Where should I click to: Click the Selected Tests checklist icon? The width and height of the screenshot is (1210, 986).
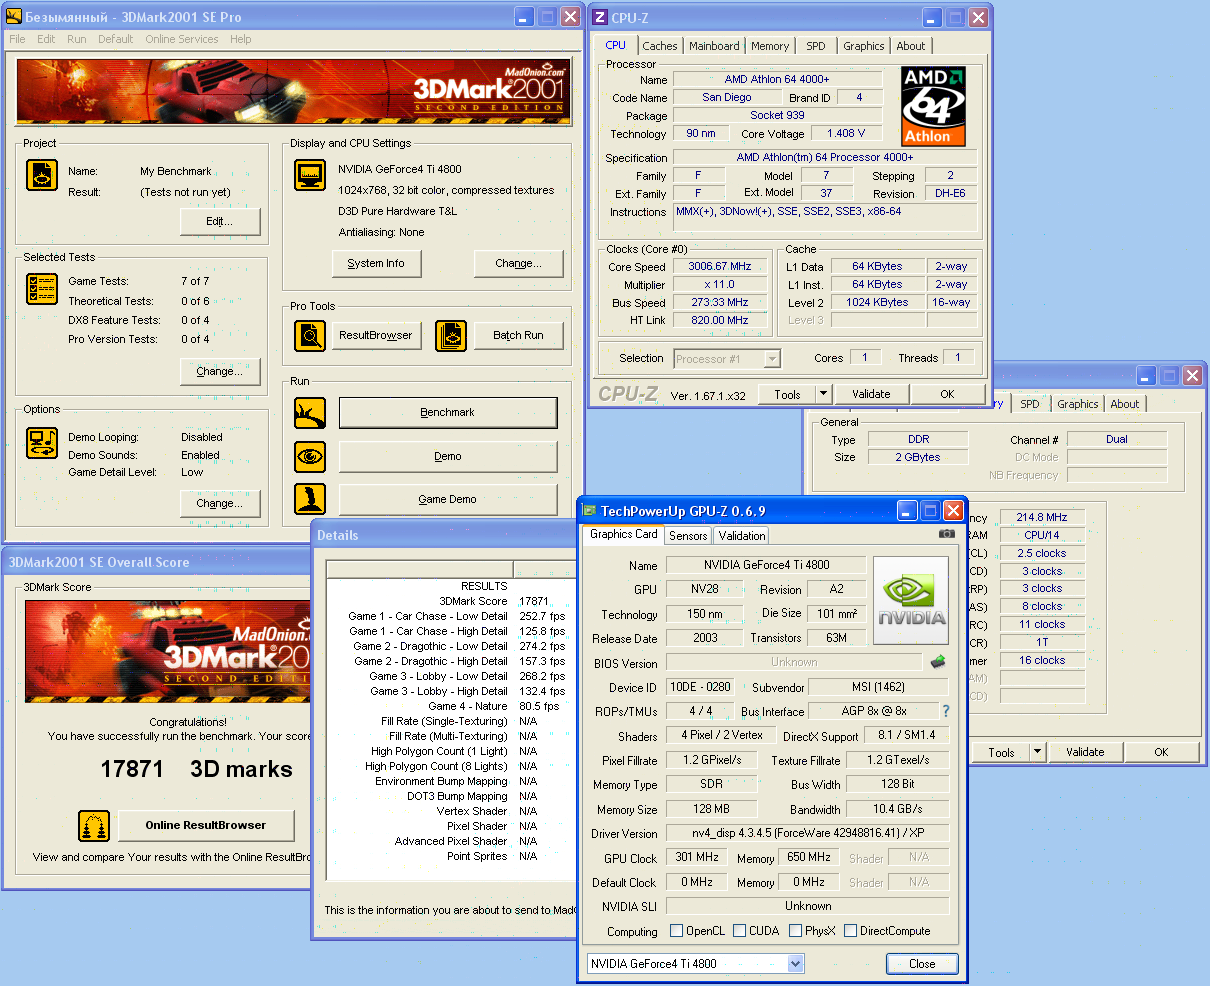[42, 290]
